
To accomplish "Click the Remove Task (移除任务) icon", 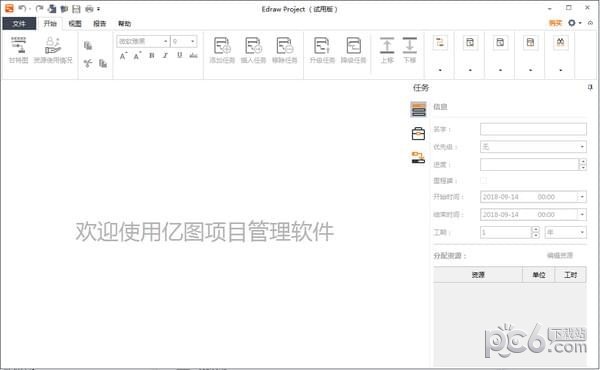I will point(285,50).
